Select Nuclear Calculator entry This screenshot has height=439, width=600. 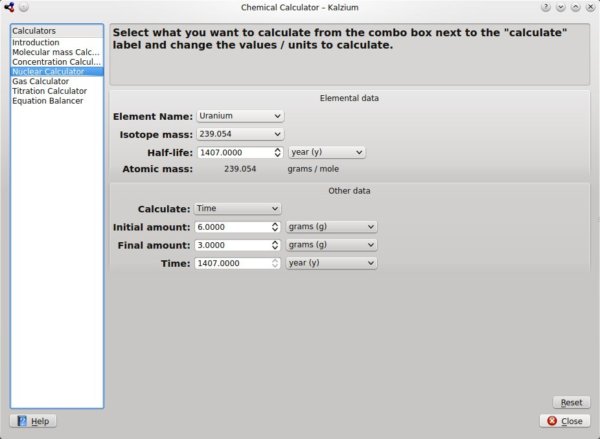[x=57, y=72]
